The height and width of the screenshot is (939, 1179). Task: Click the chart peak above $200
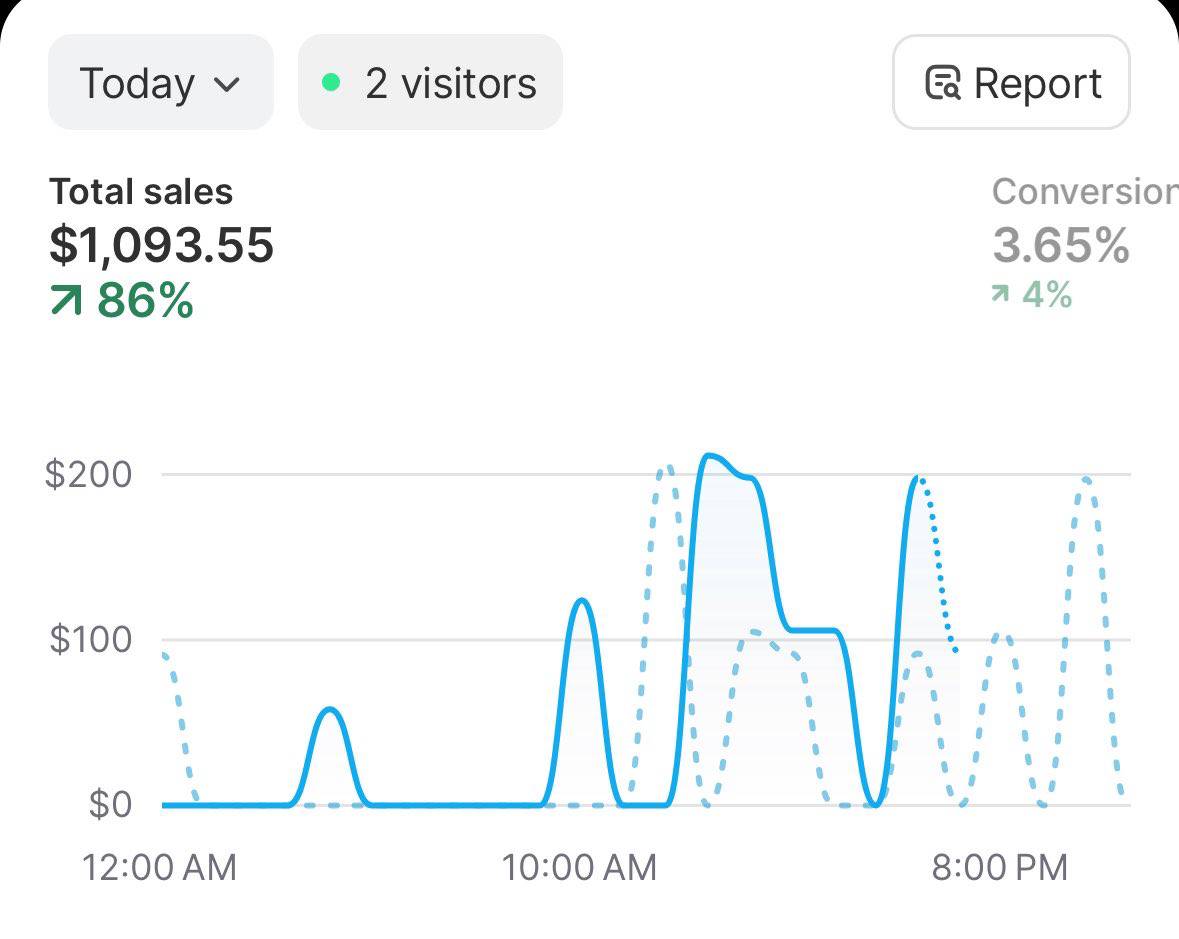pos(708,456)
